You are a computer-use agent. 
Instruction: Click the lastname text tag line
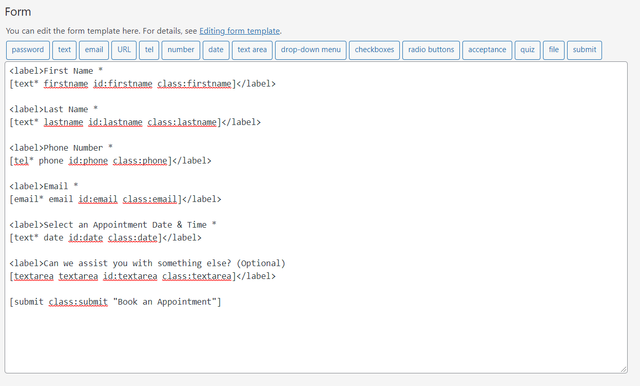click(x=135, y=122)
